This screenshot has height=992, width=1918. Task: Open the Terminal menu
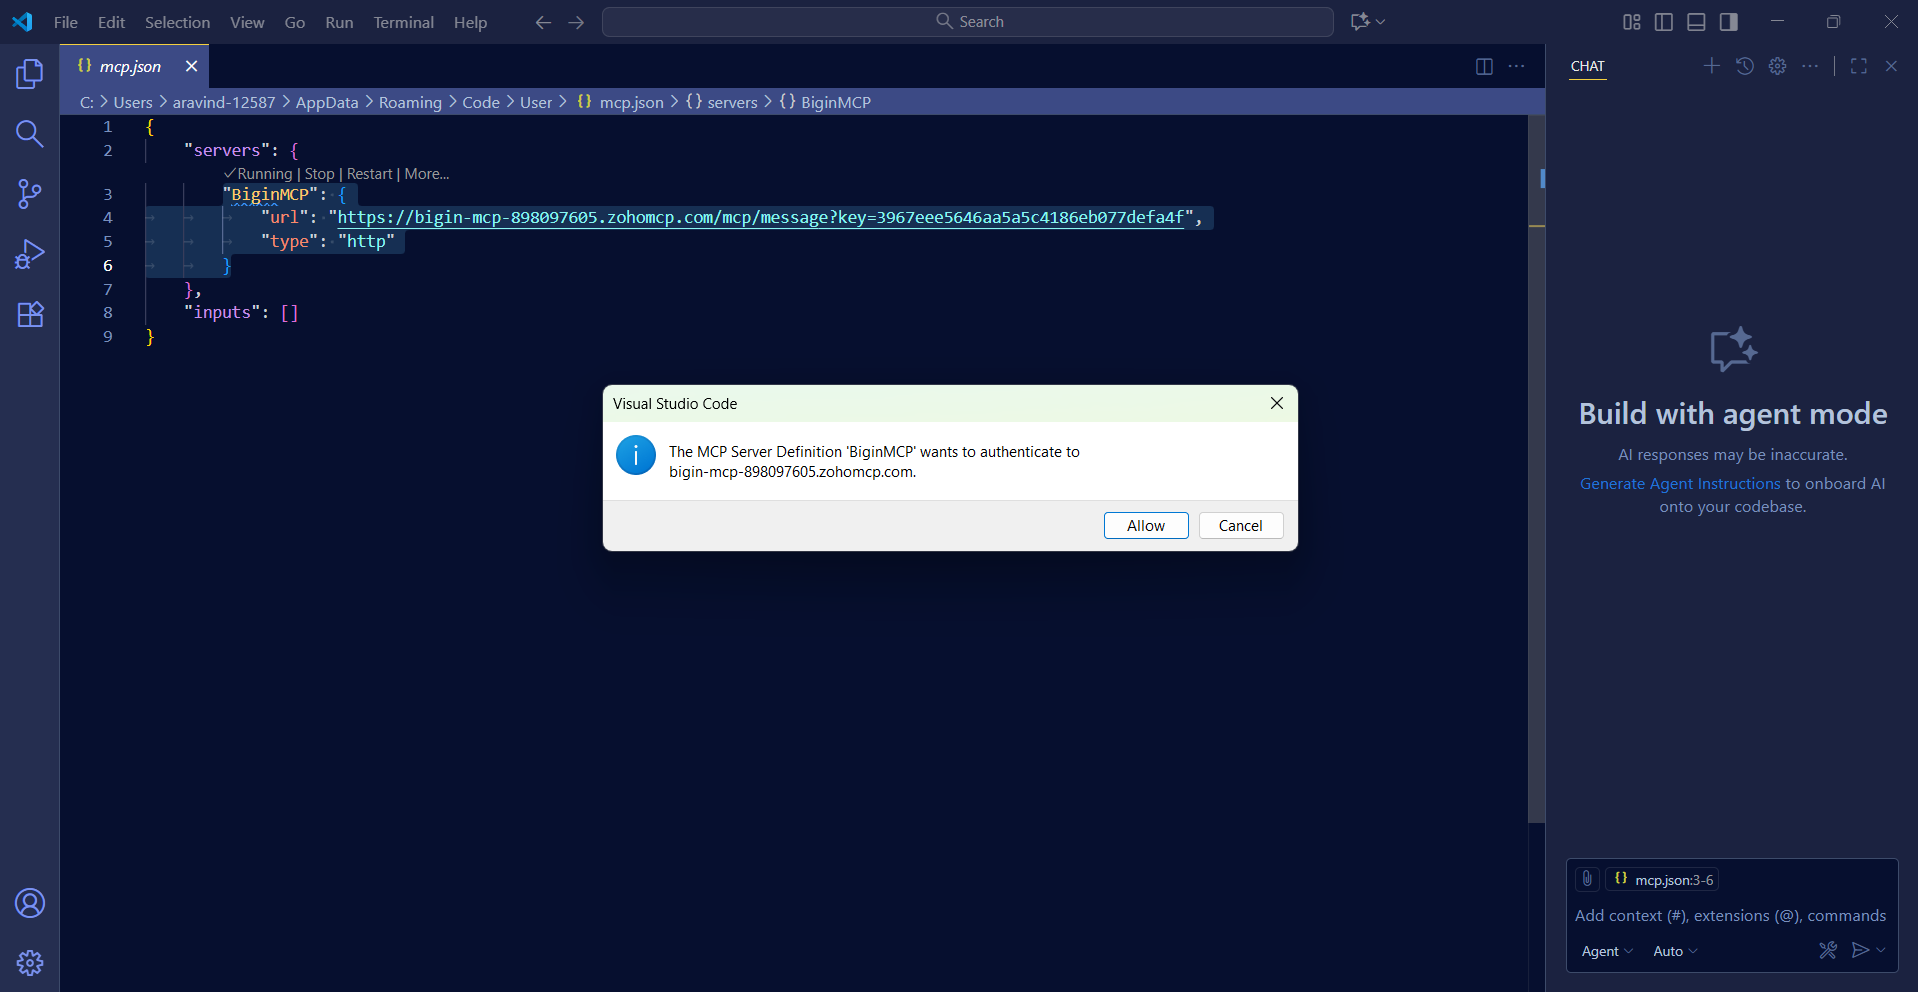[404, 22]
